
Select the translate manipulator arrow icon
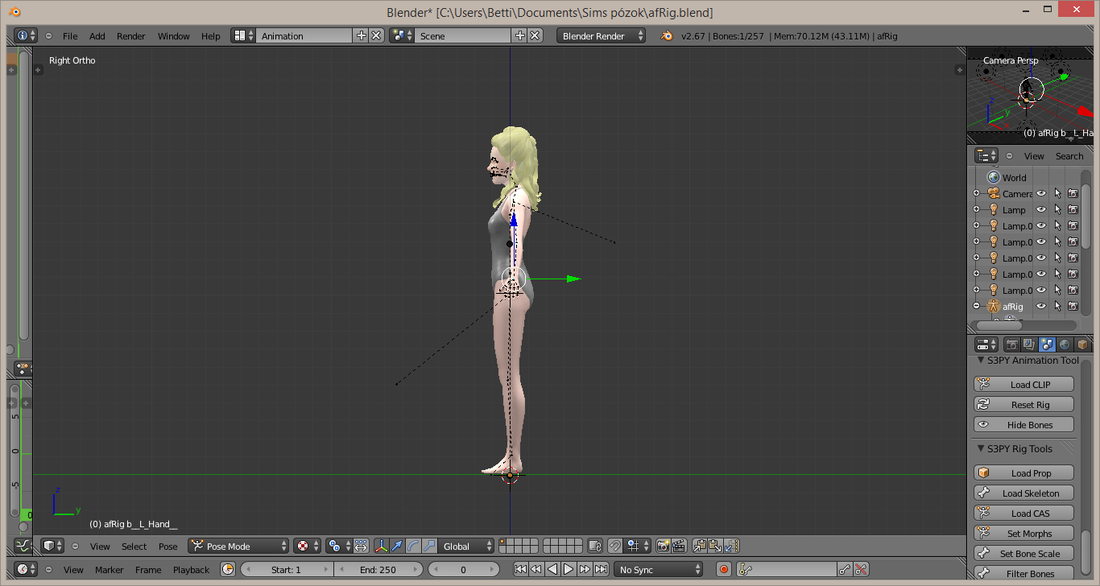pyautogui.click(x=397, y=546)
